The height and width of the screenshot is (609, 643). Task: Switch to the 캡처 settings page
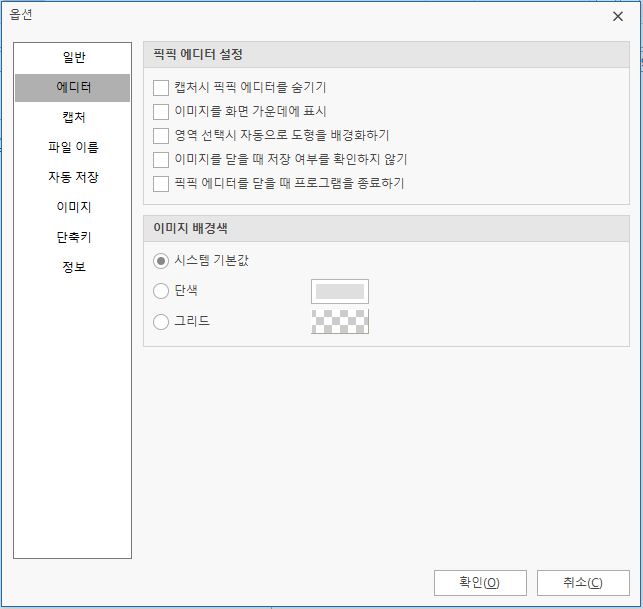tap(73, 117)
